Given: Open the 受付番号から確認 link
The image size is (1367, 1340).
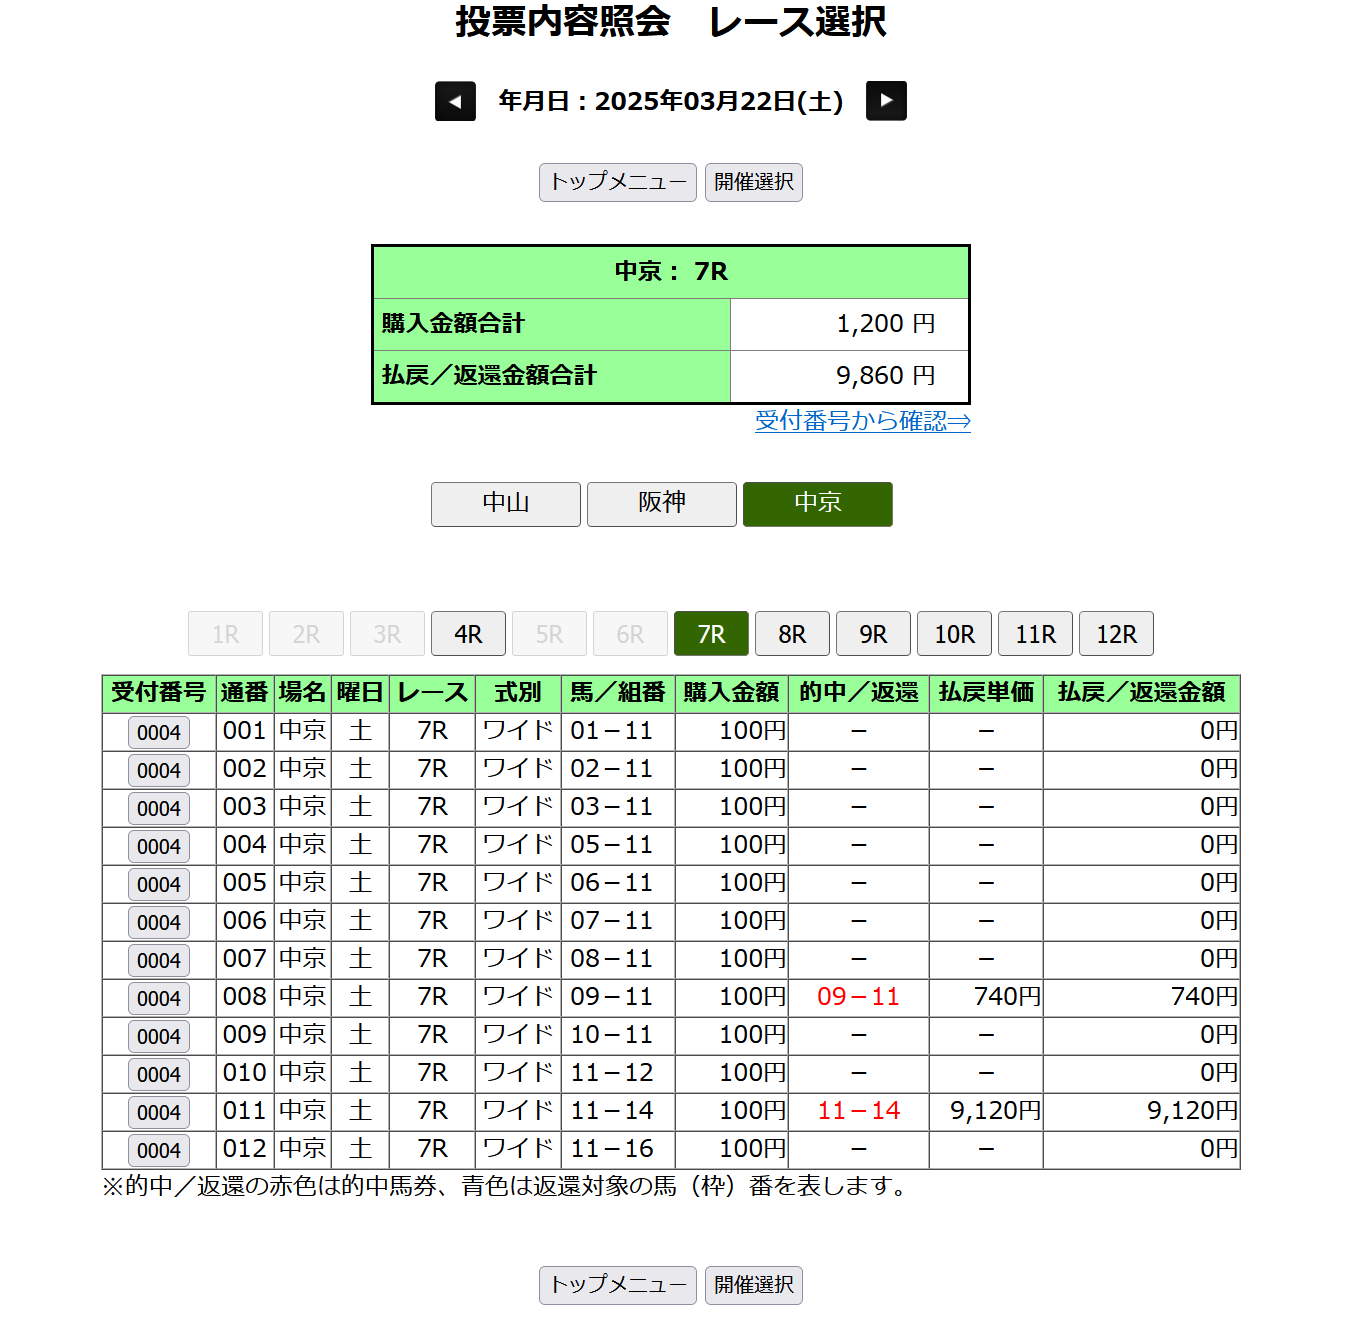Looking at the screenshot, I should tap(862, 421).
